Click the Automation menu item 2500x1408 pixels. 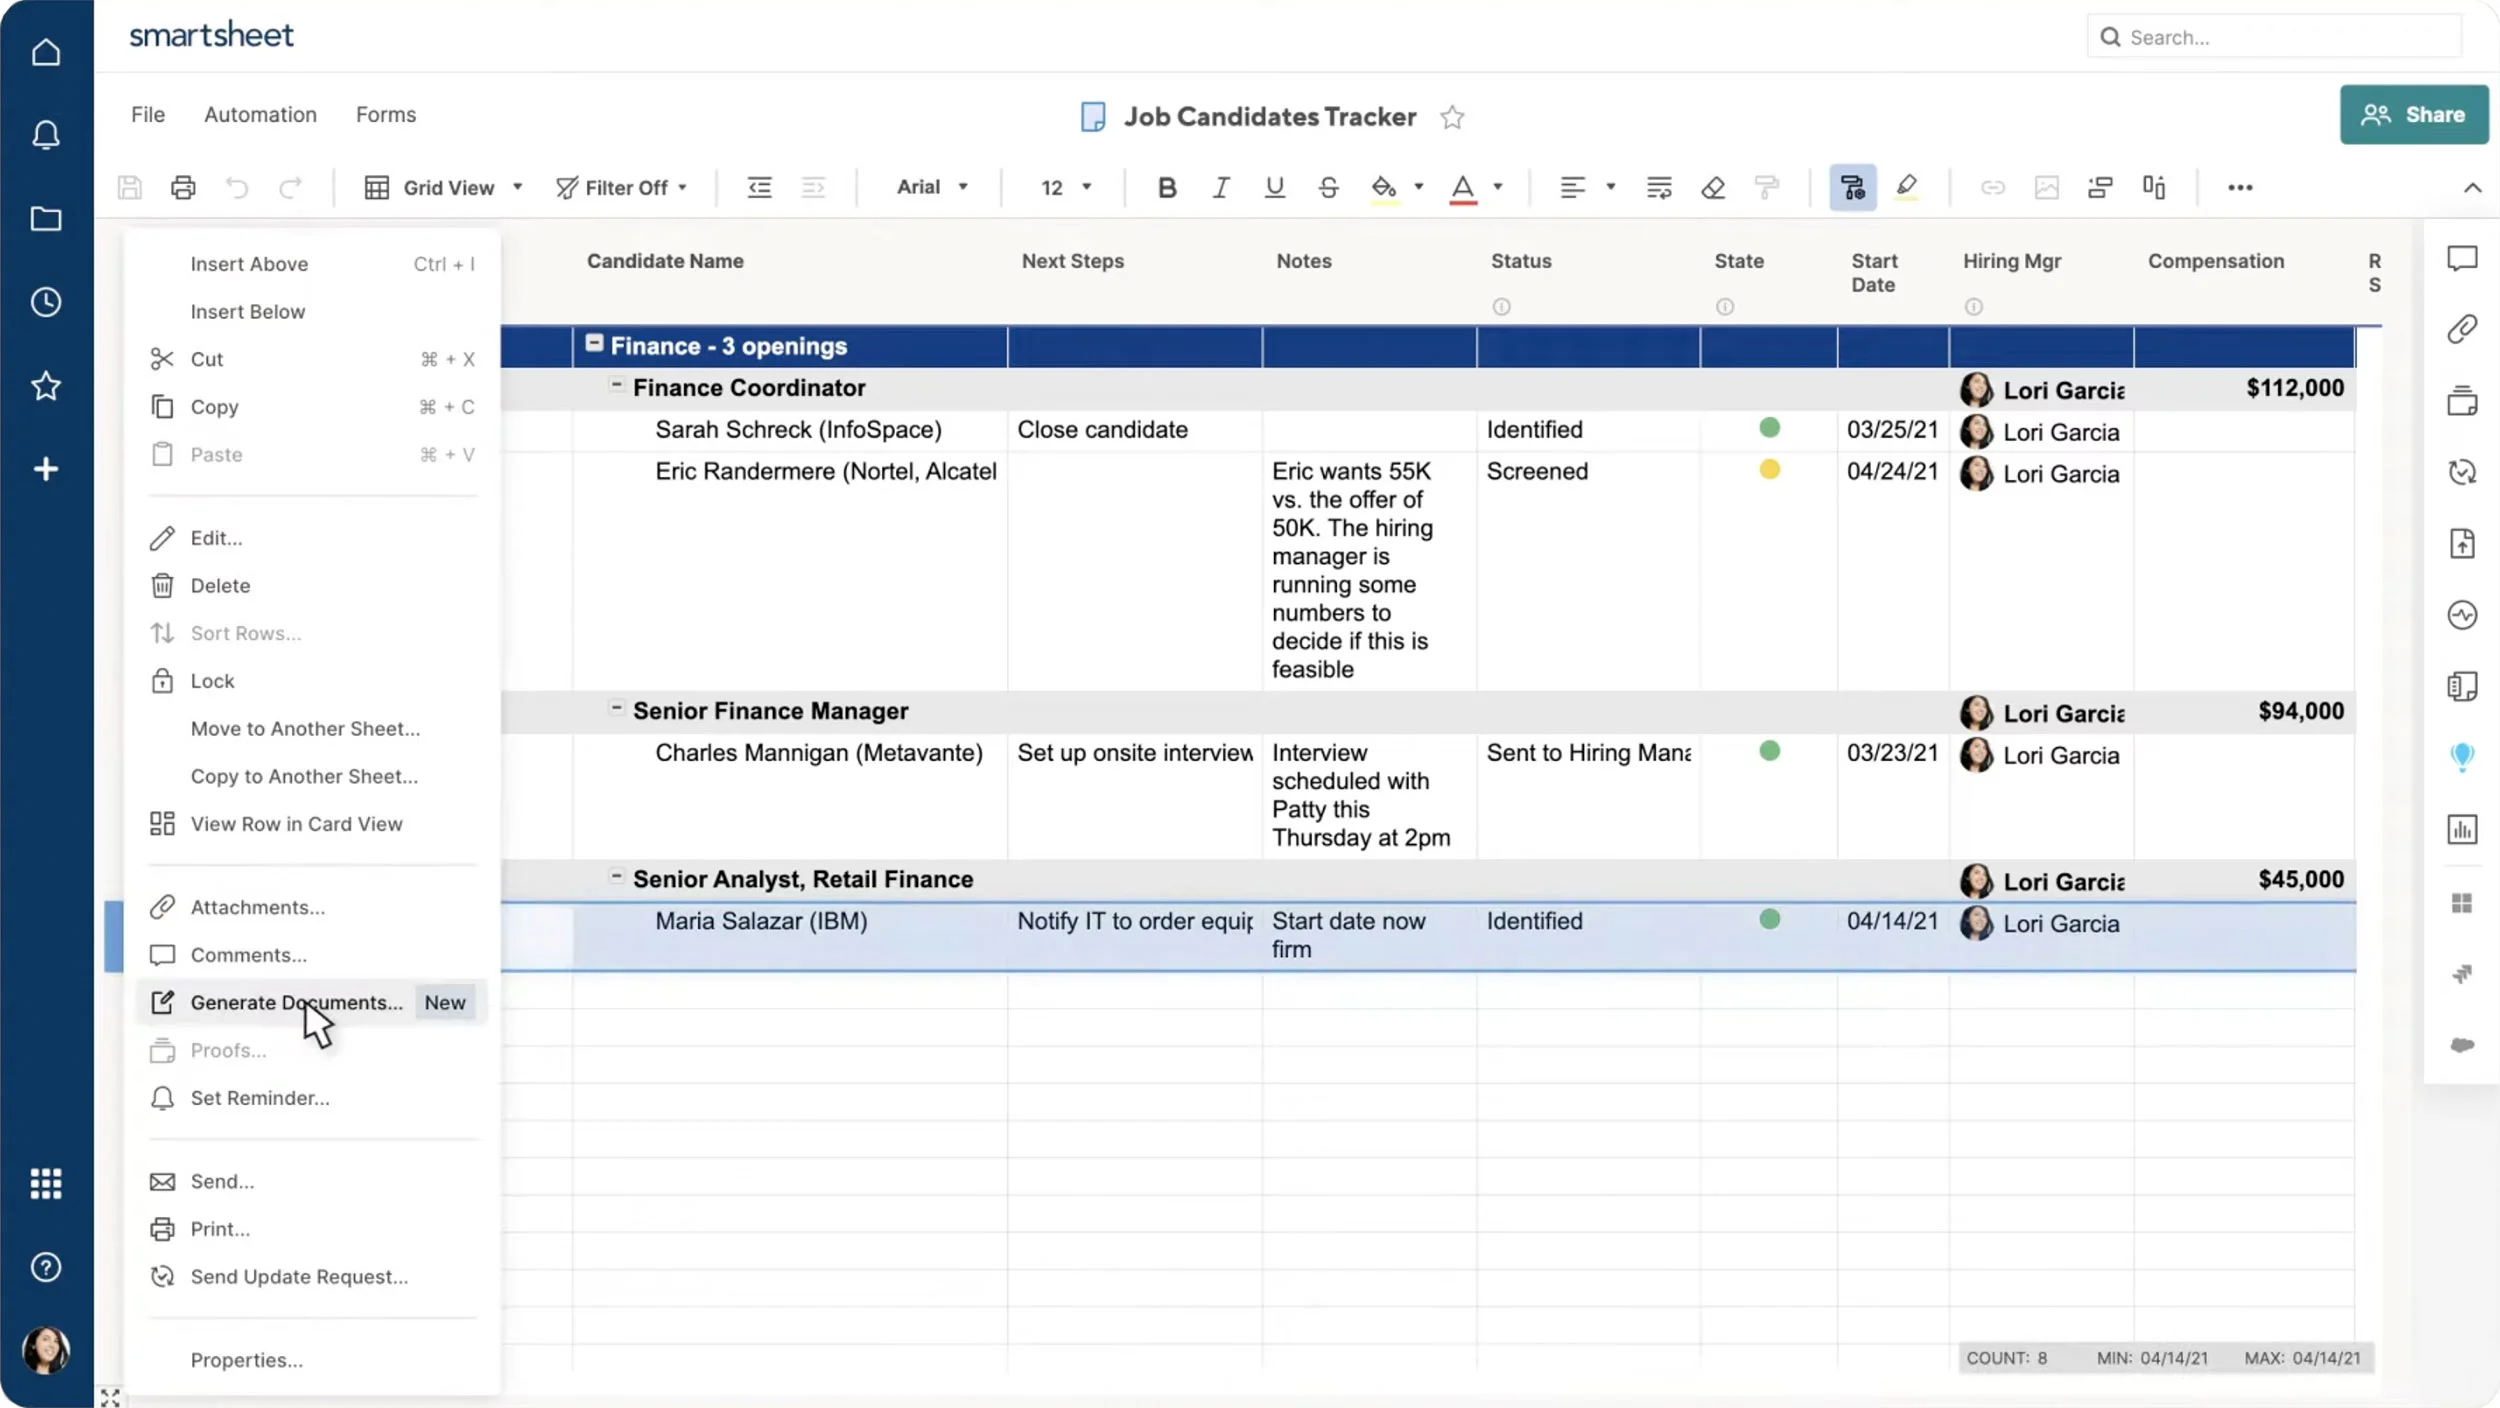point(259,113)
